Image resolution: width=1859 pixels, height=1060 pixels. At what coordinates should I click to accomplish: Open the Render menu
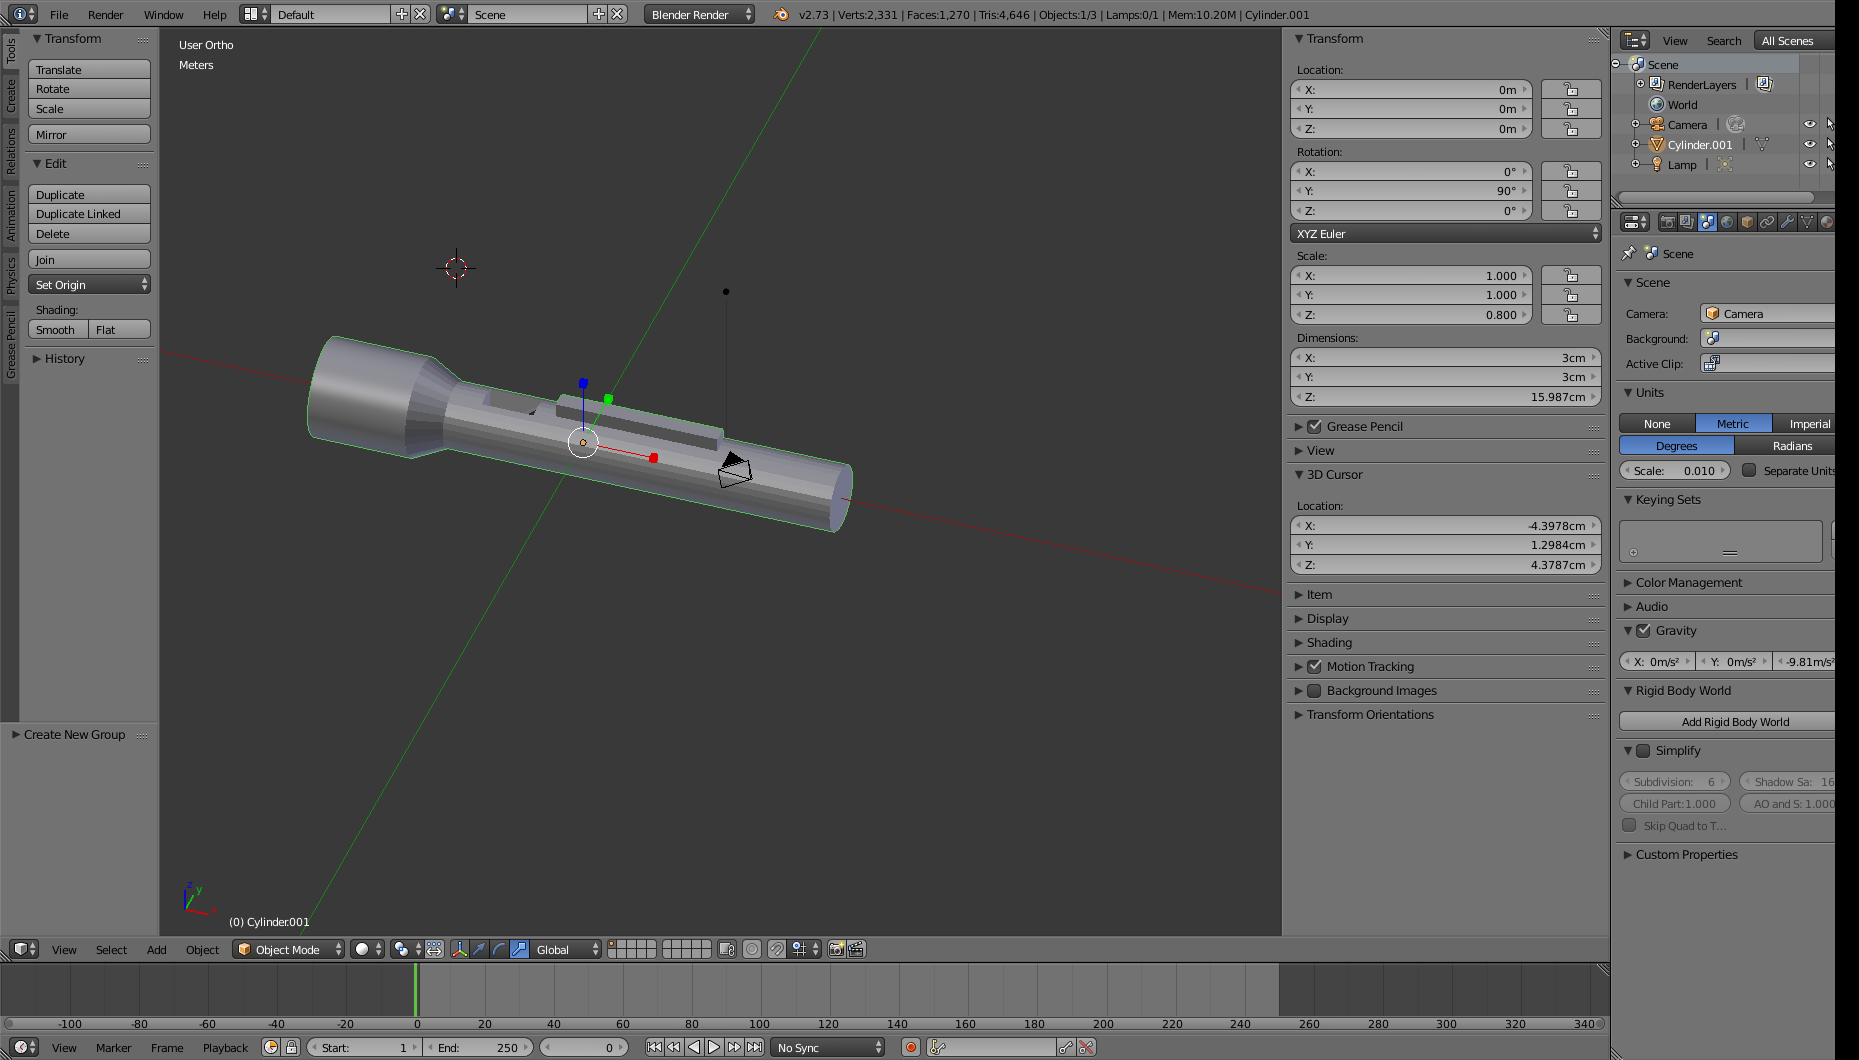105,14
